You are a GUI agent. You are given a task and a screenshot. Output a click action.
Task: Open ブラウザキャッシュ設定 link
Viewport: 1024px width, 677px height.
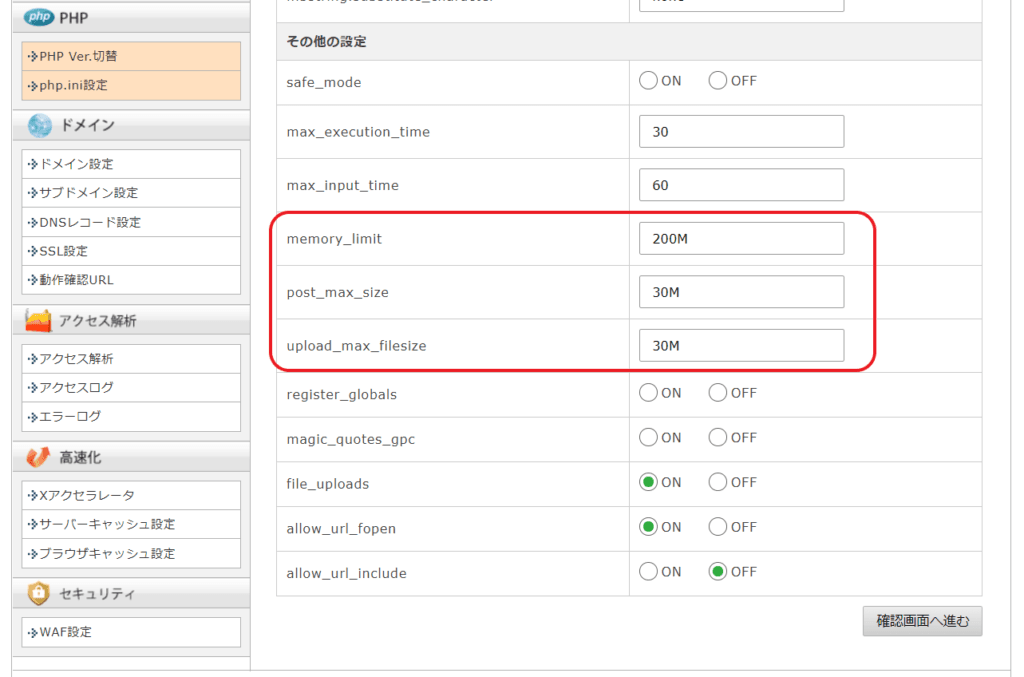point(131,553)
